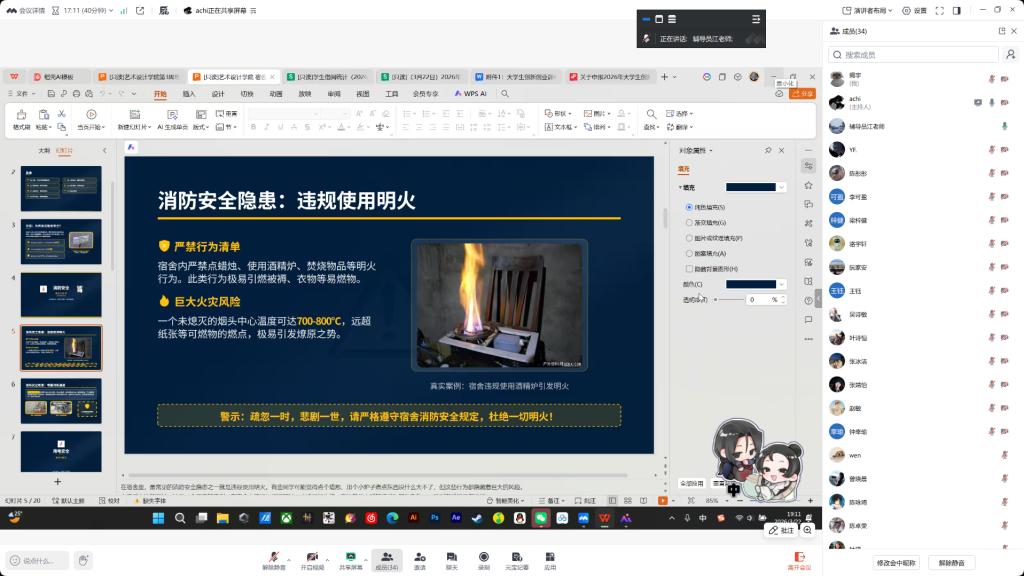Collapse the 填充 section triangle
The width and height of the screenshot is (1024, 576).
[681, 187]
